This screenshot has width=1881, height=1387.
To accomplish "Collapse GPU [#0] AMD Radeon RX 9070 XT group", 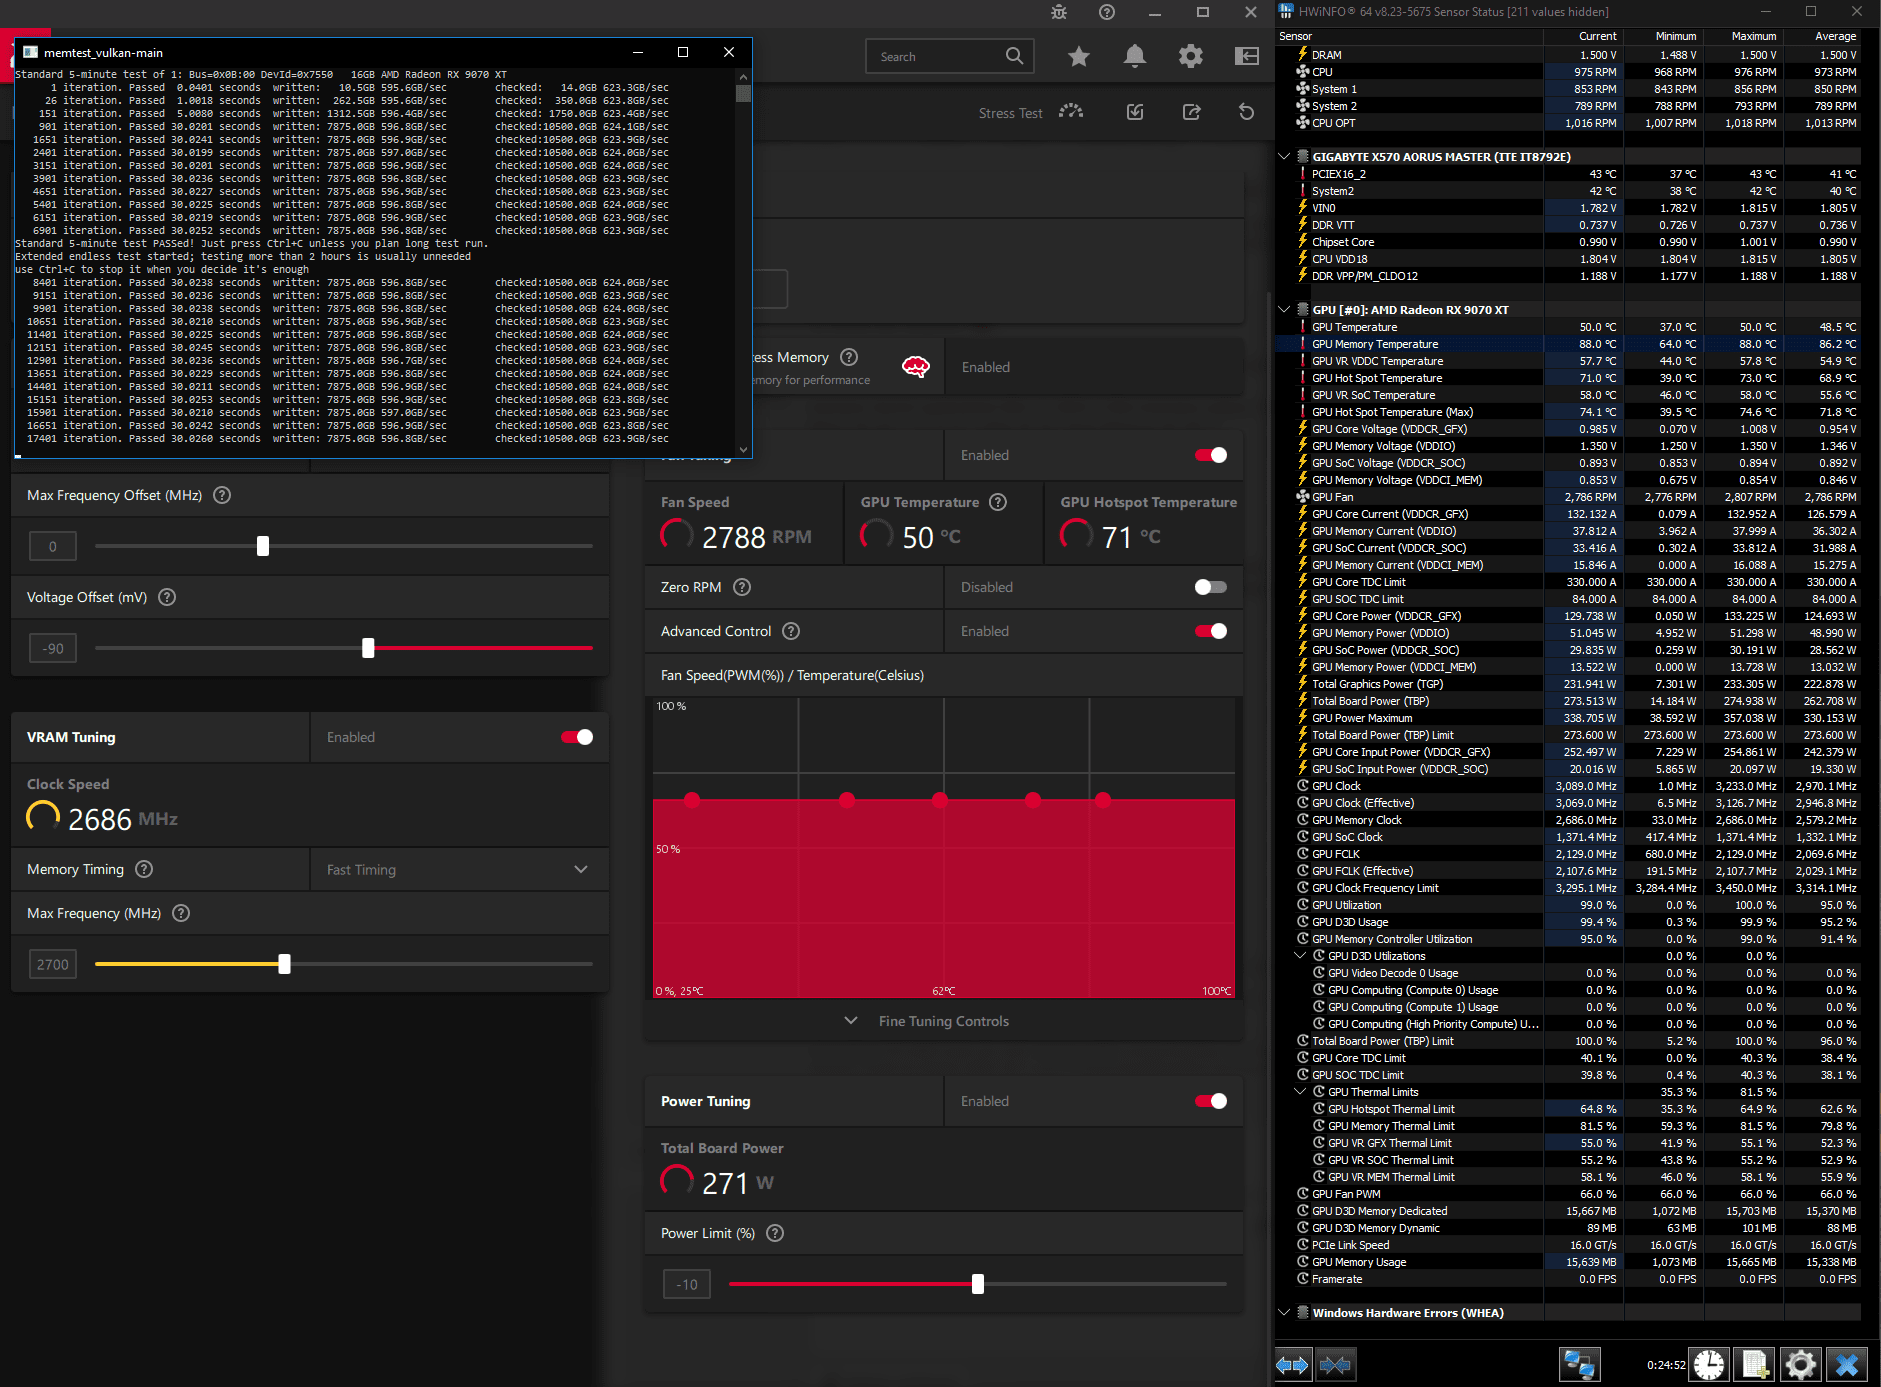I will tap(1284, 310).
